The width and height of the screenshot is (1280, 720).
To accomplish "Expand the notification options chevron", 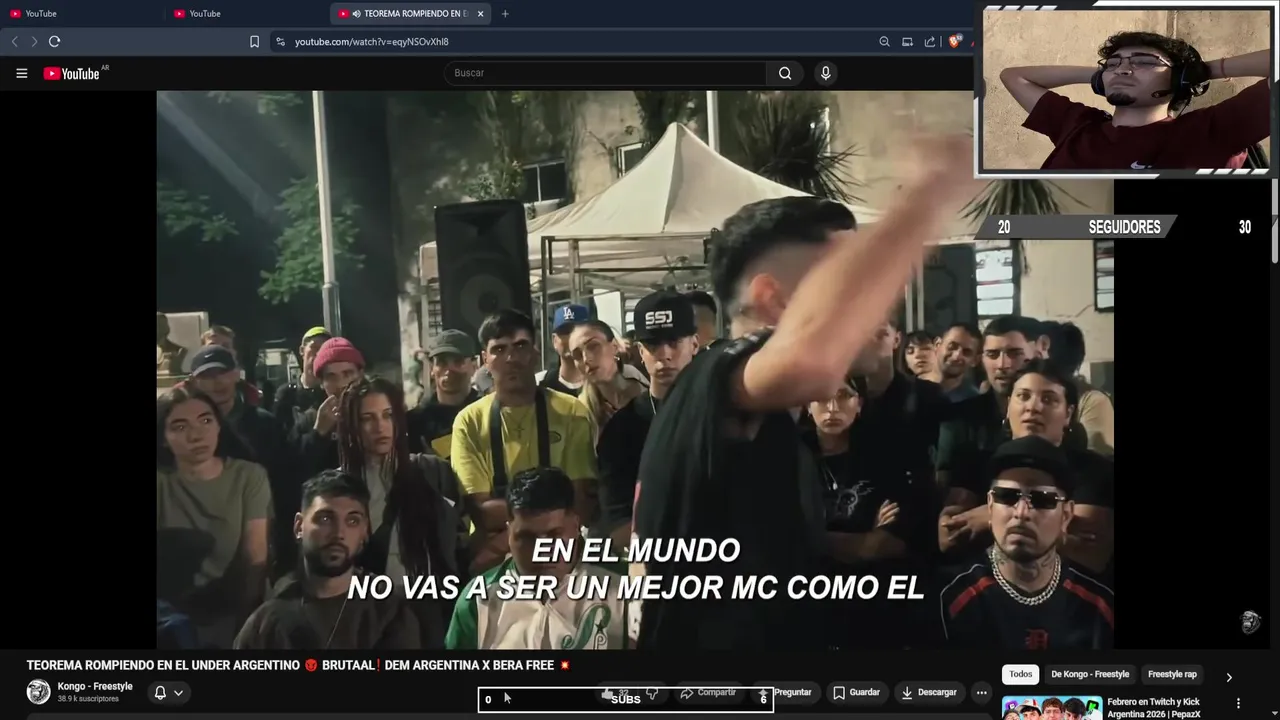I will tap(178, 692).
